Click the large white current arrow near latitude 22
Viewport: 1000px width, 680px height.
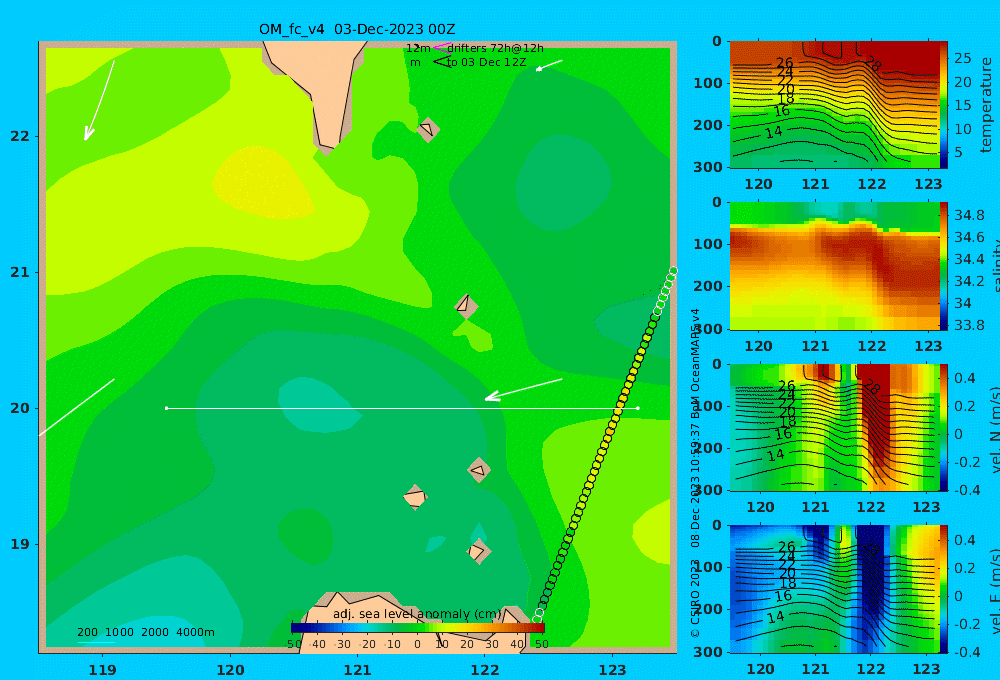pyautogui.click(x=99, y=100)
